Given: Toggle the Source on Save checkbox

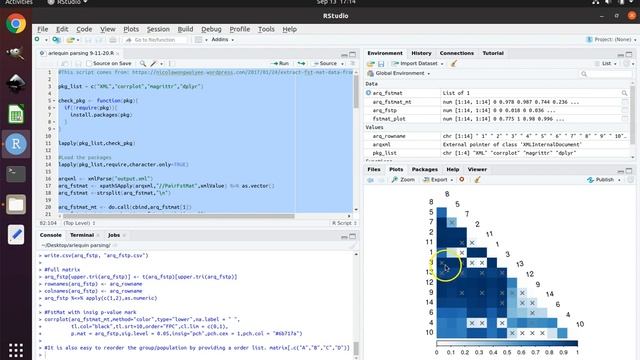Looking at the screenshot, I should [x=89, y=64].
